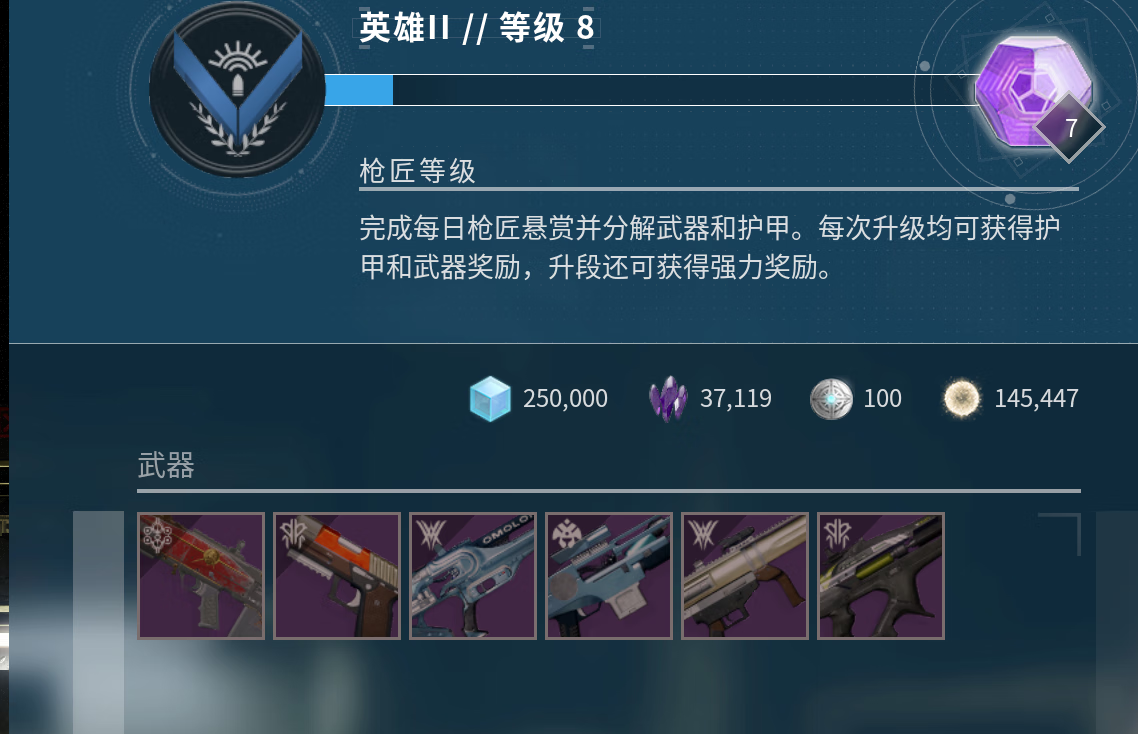Click the Gunsmith rank progress bar
The height and width of the screenshot is (734, 1138).
pos(650,90)
